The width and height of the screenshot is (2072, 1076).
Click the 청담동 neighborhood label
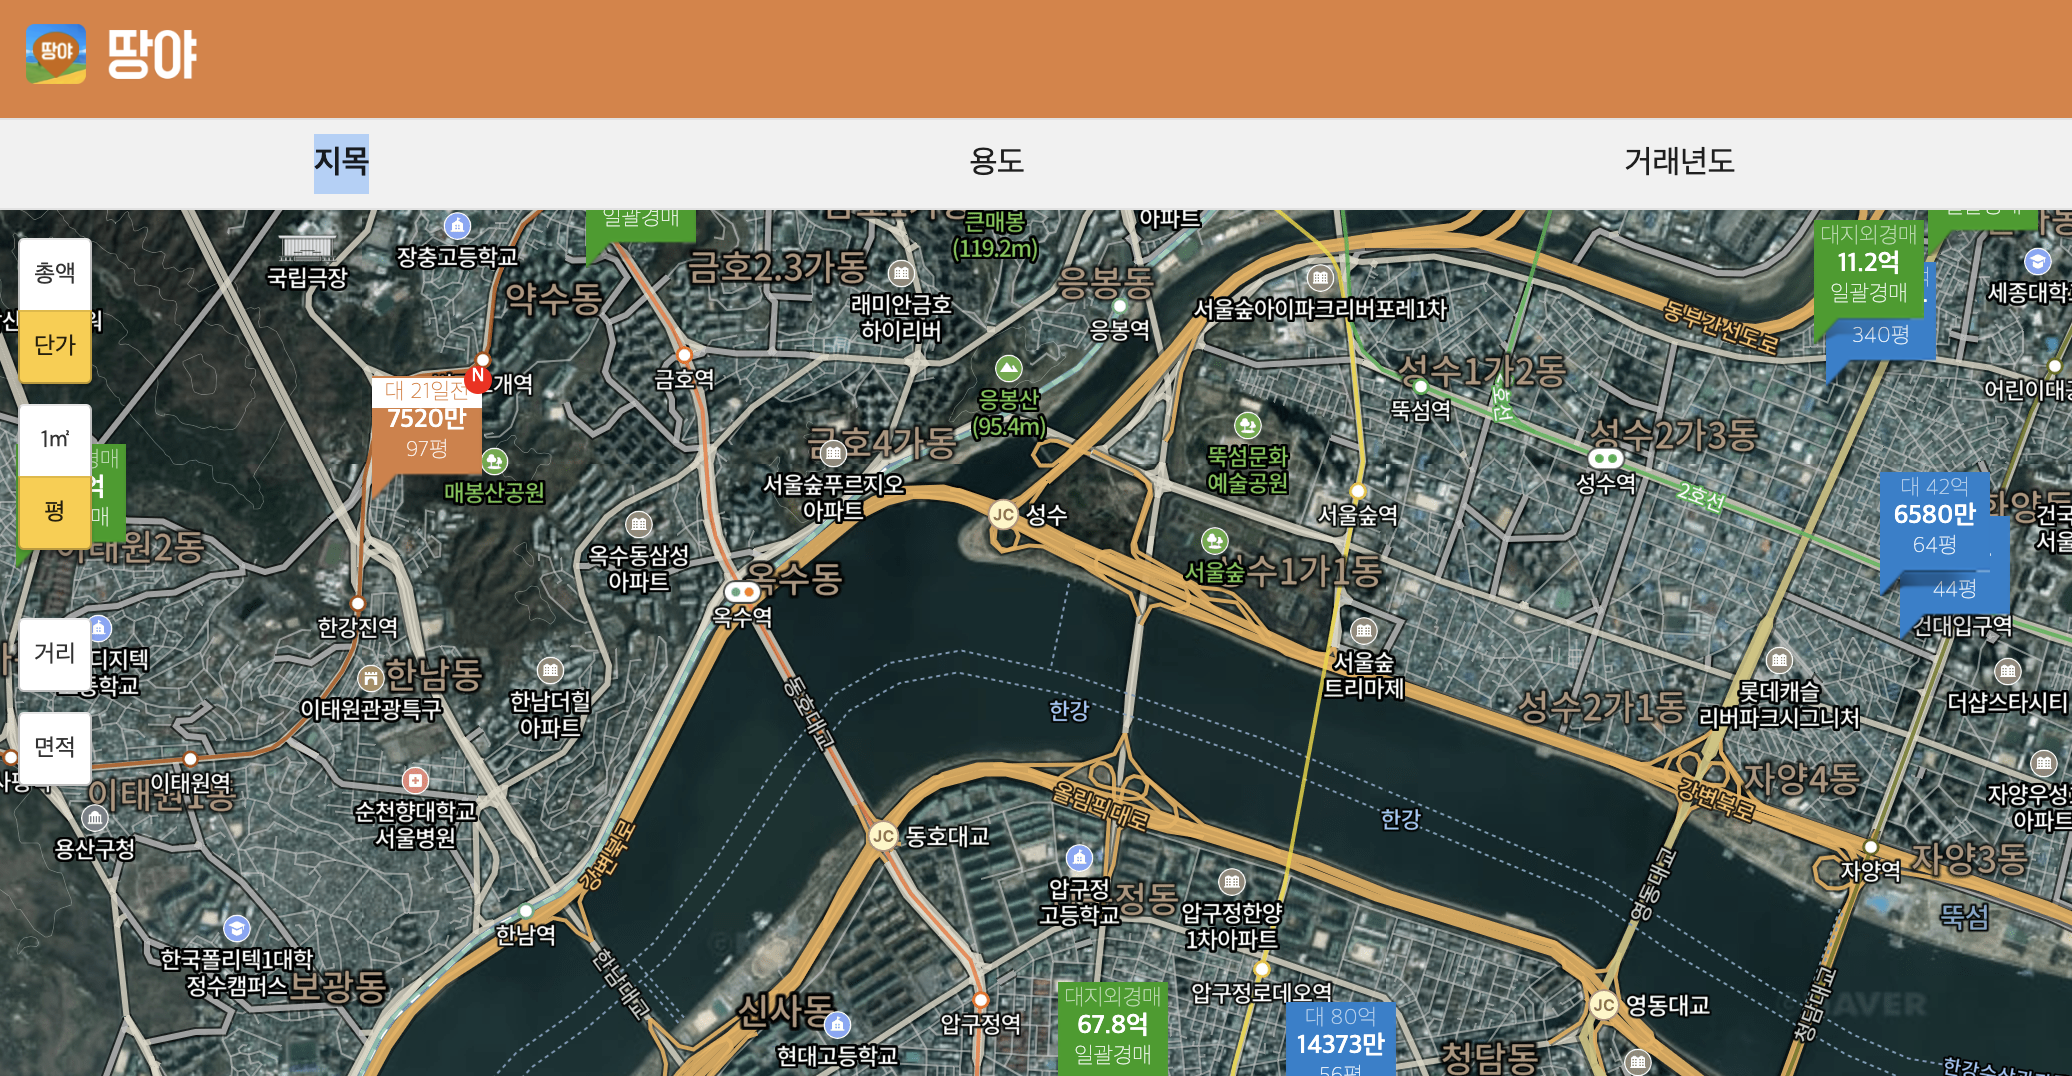pos(1489,1057)
